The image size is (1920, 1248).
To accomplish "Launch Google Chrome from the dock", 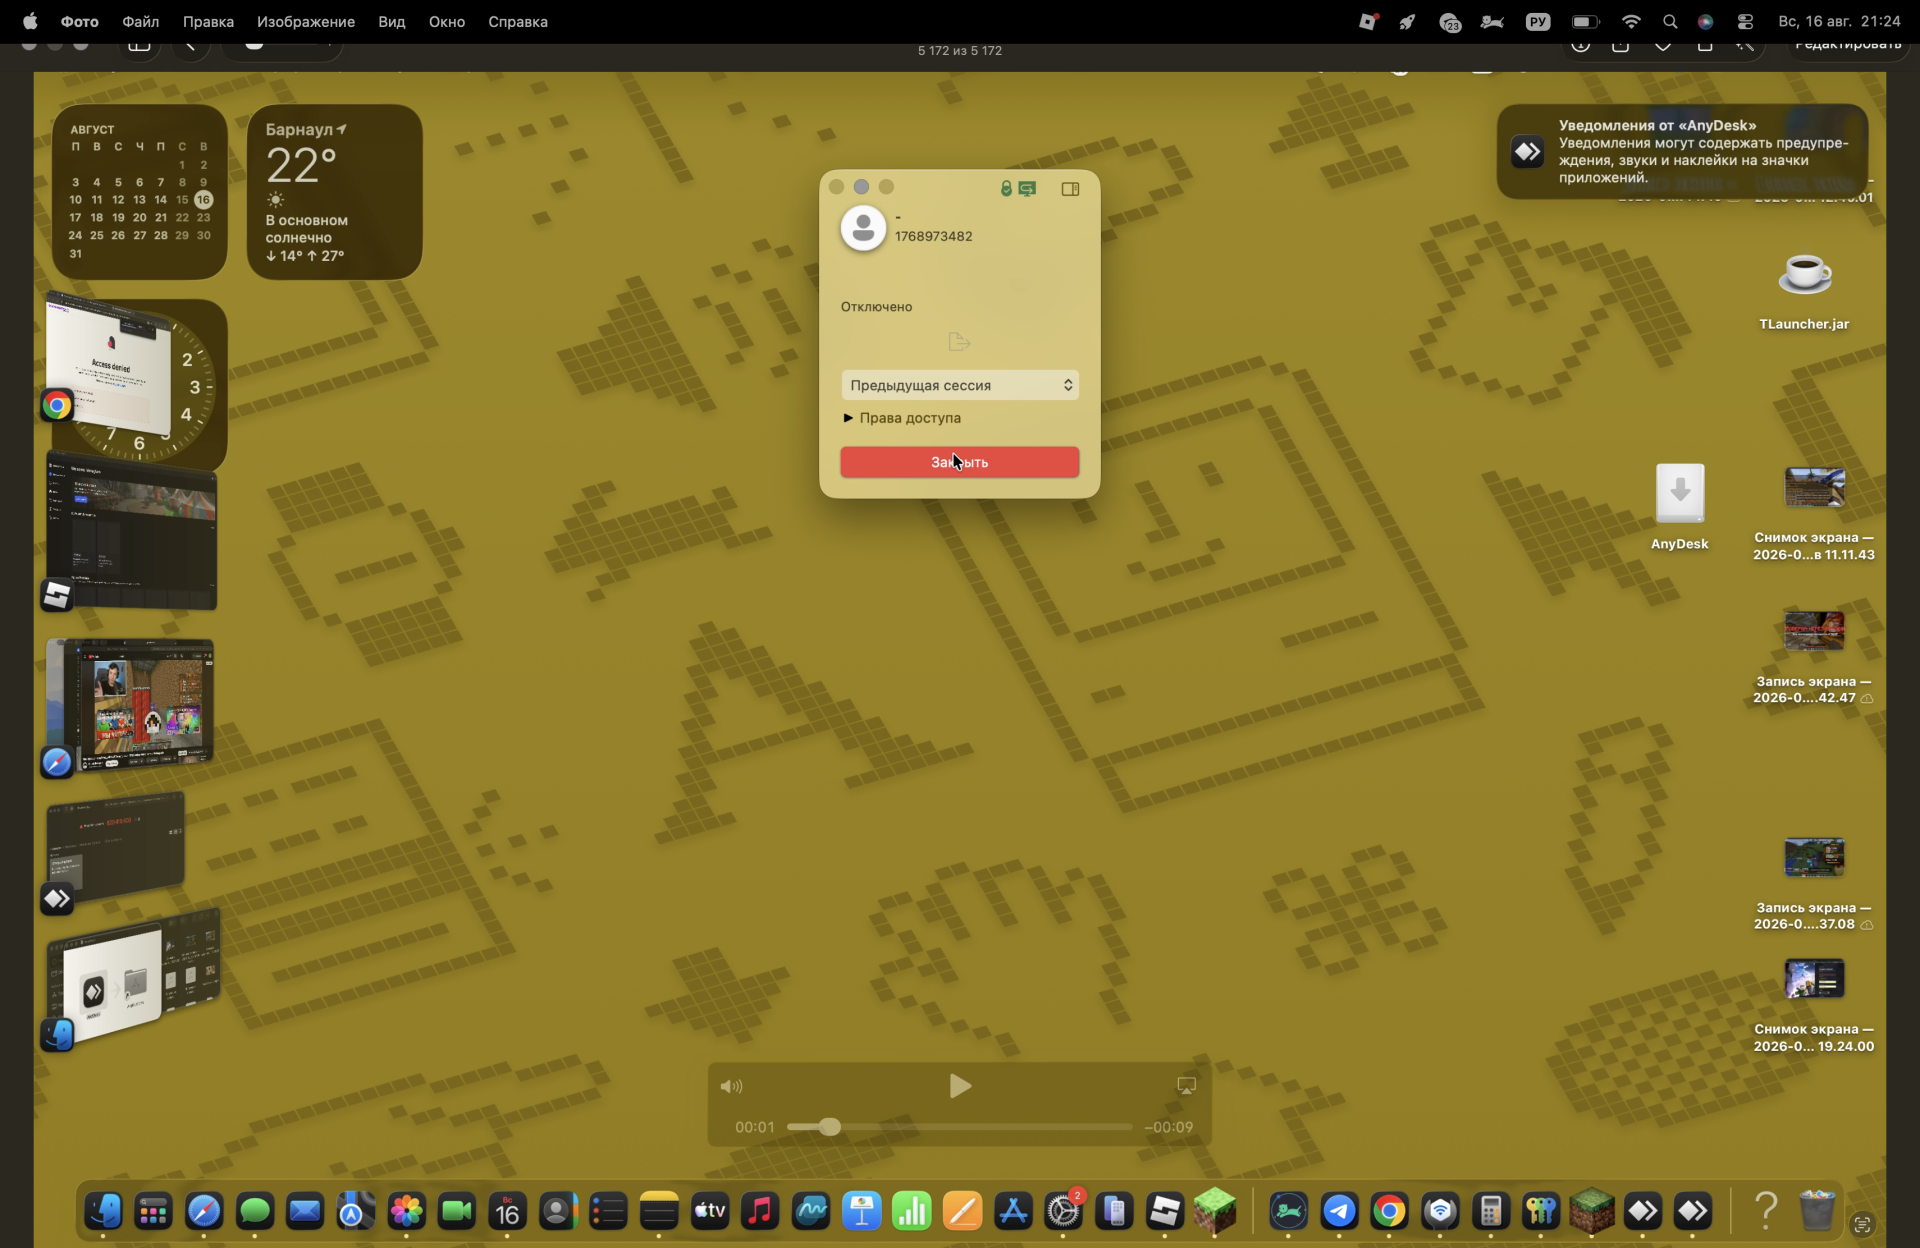I will pyautogui.click(x=1389, y=1212).
